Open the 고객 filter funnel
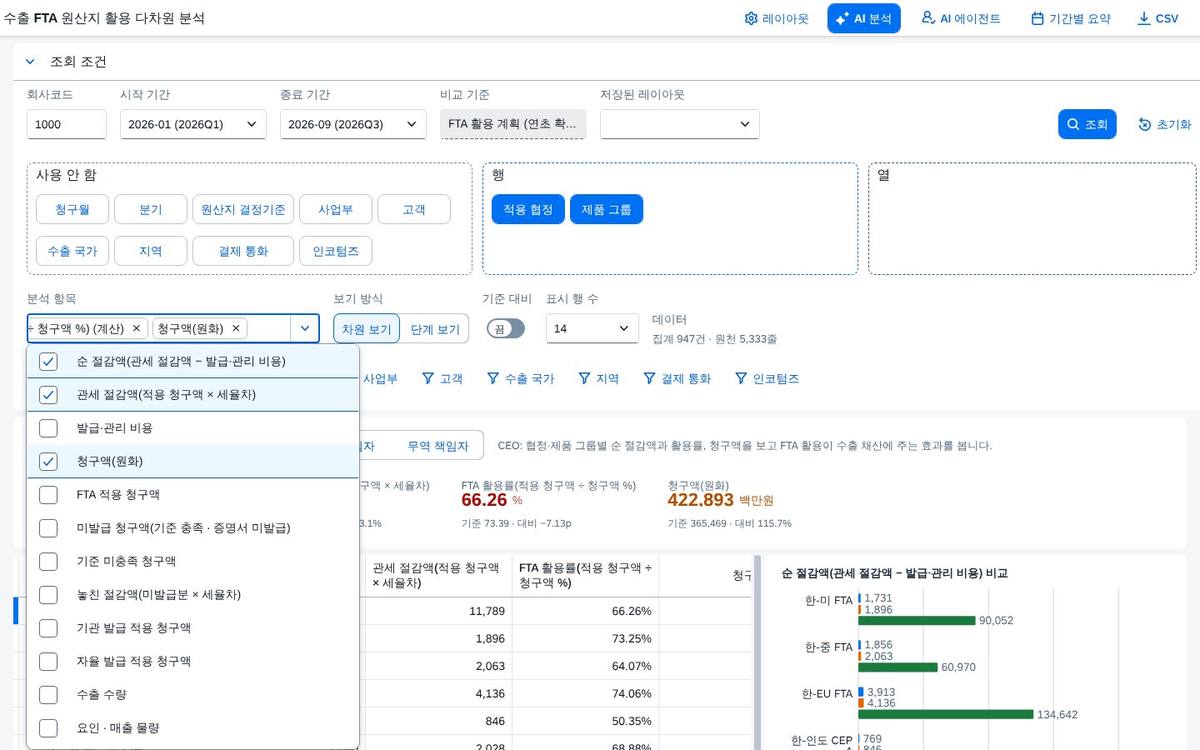 coord(442,379)
